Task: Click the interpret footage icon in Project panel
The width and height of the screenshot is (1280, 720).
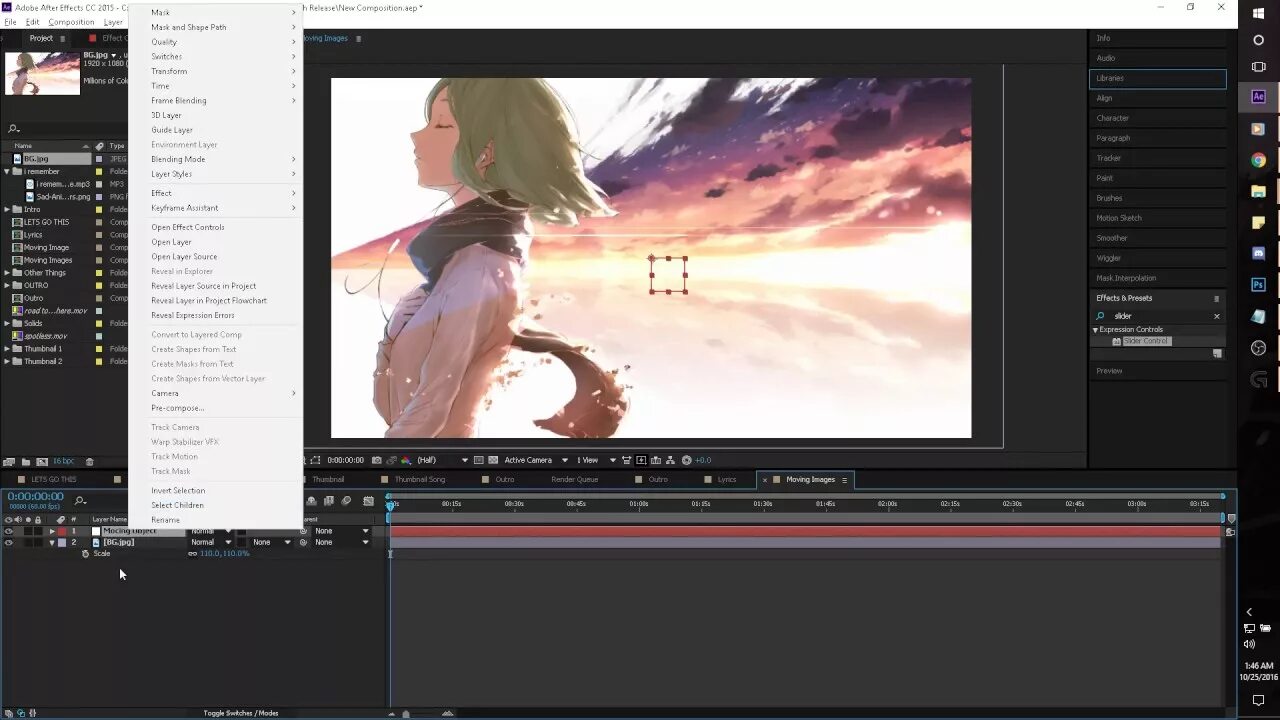Action: click(9, 462)
